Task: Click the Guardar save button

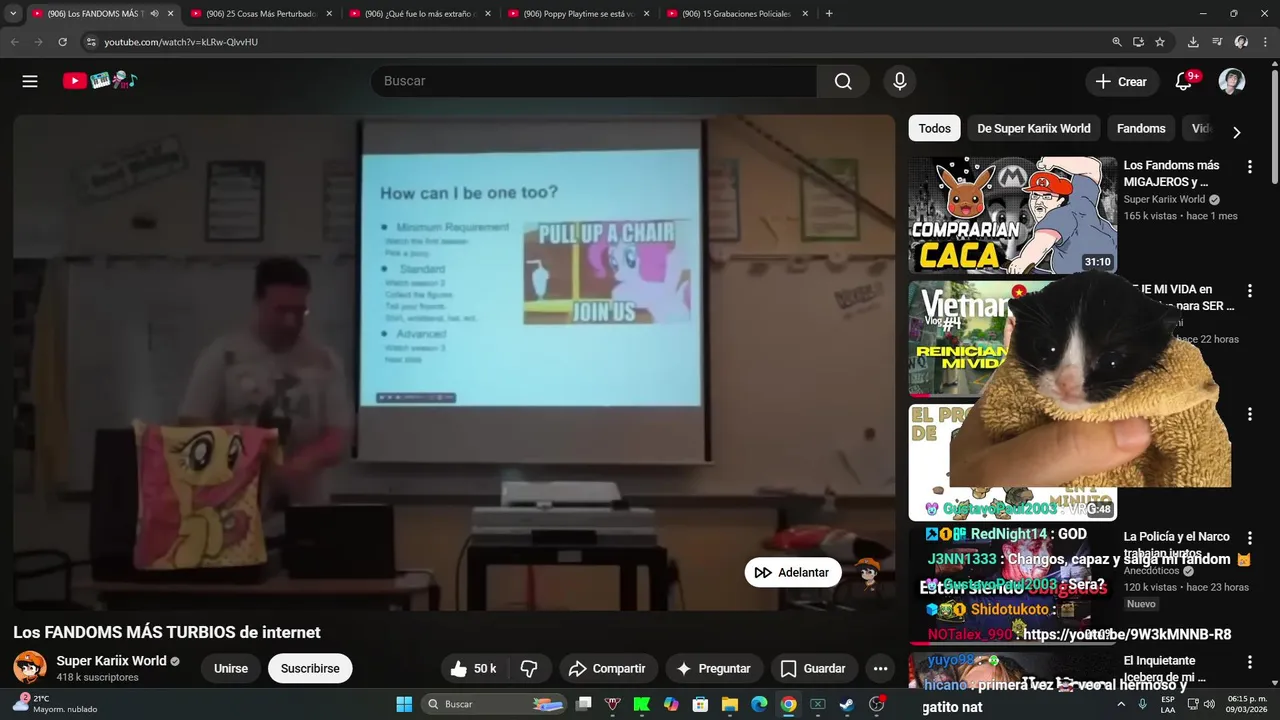Action: [x=813, y=668]
